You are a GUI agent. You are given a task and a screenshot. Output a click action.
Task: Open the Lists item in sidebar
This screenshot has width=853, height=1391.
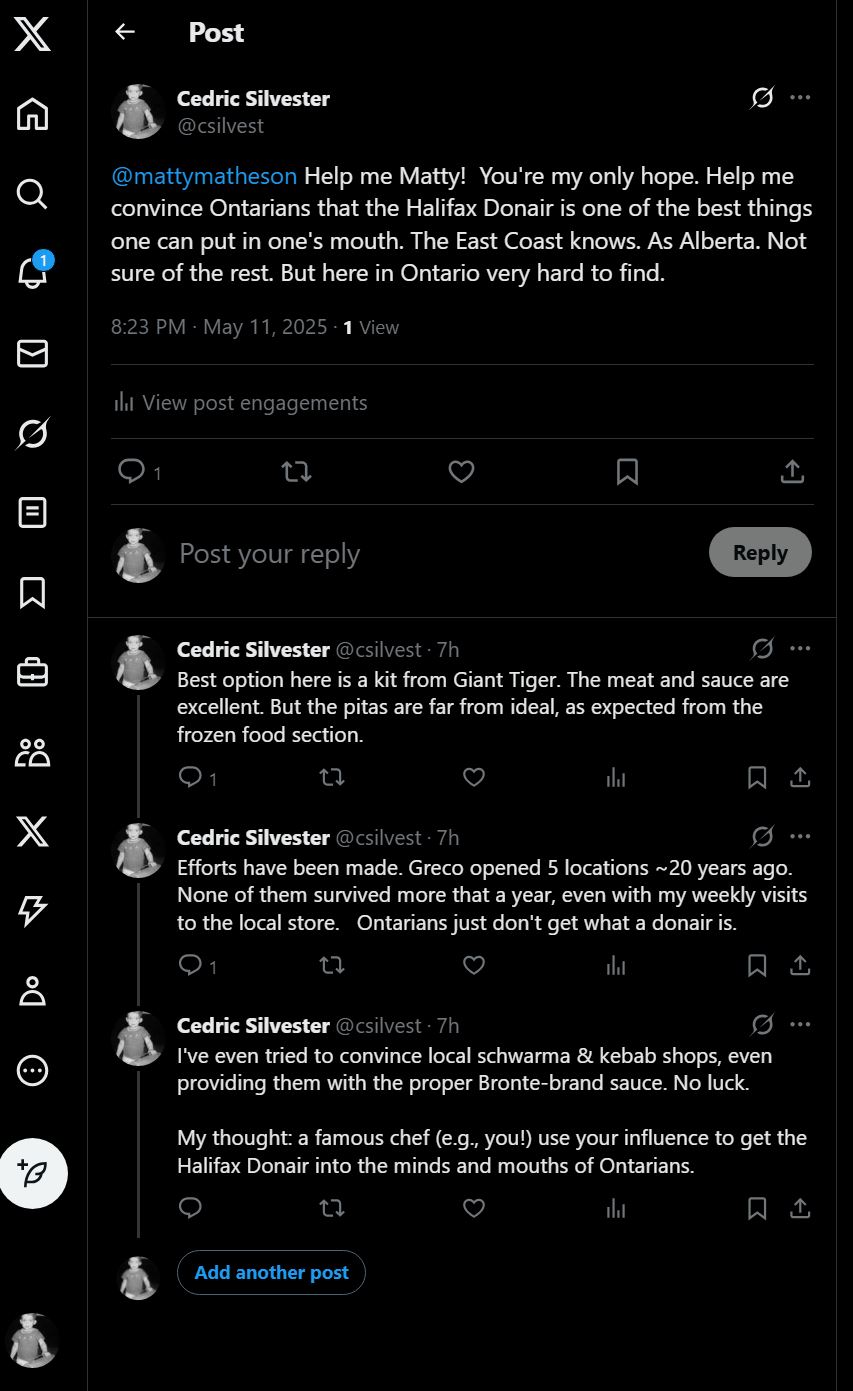click(x=32, y=513)
